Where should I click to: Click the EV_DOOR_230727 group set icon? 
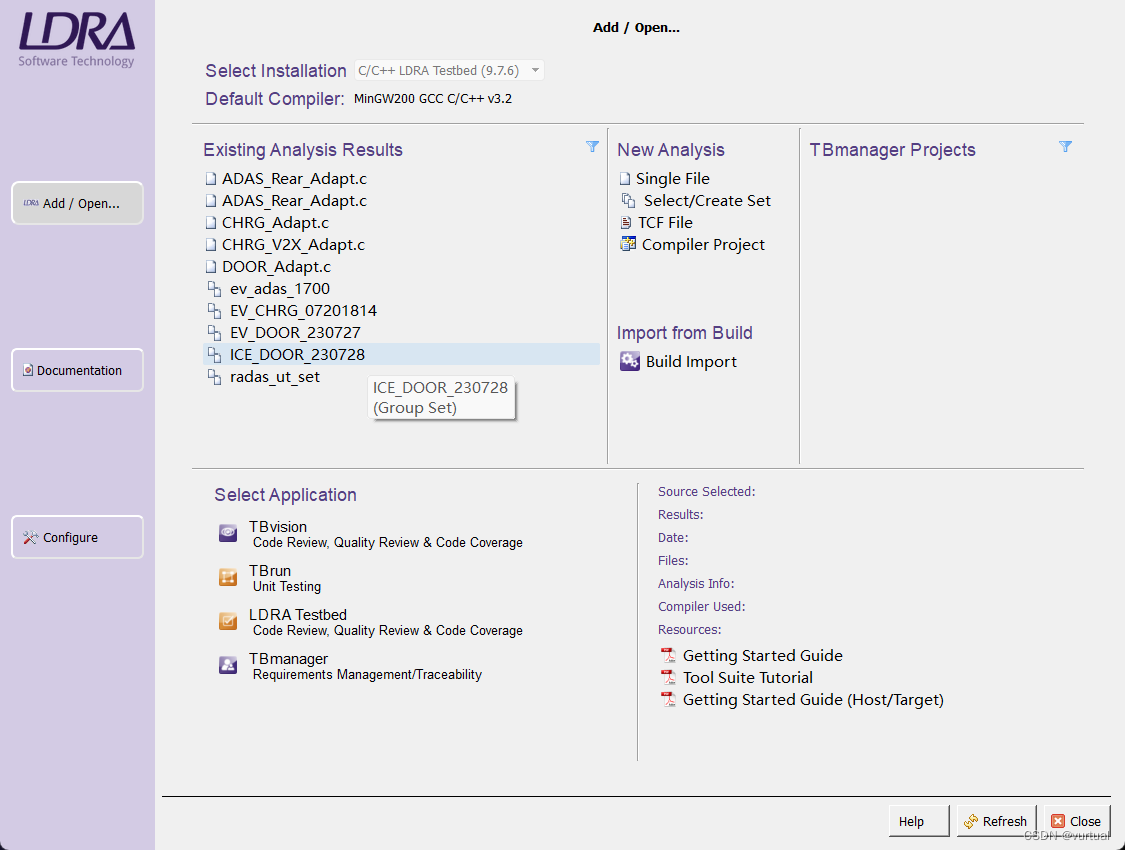(x=214, y=333)
